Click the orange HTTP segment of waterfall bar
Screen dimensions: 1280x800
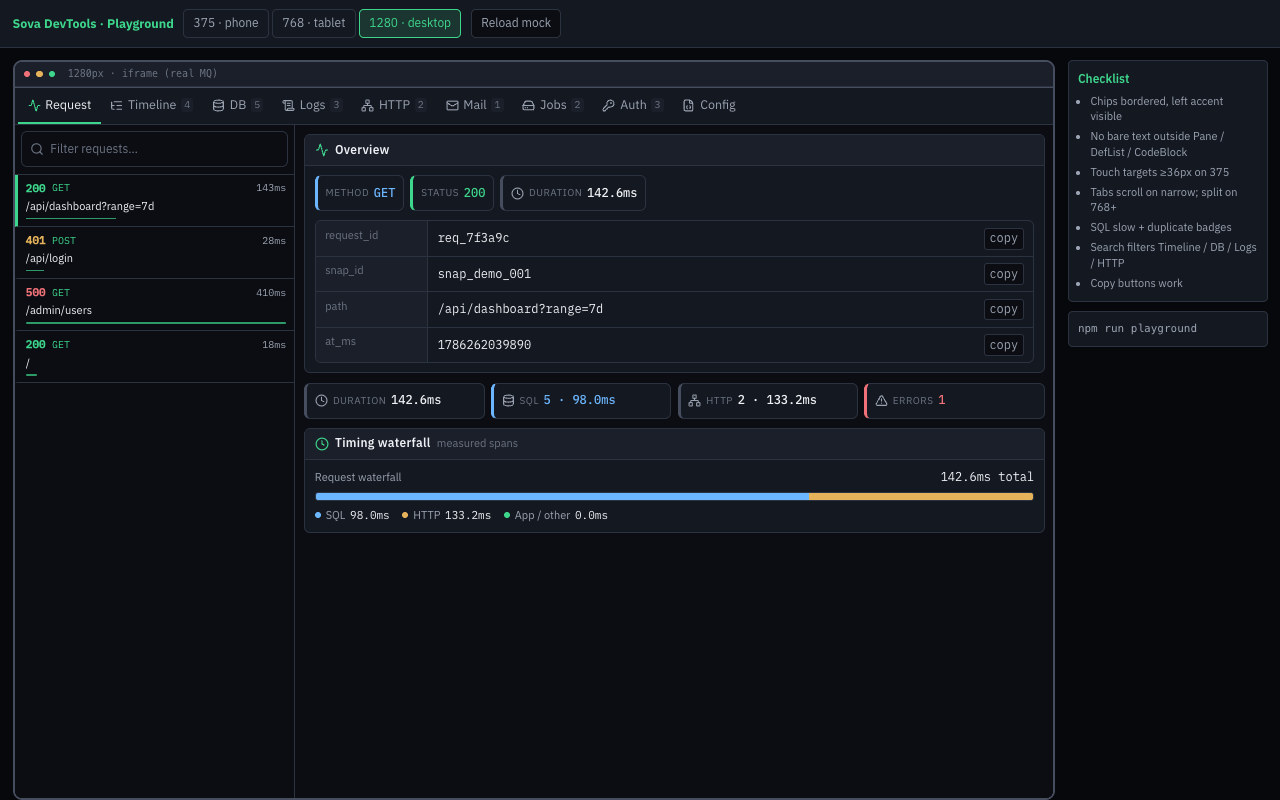click(921, 496)
